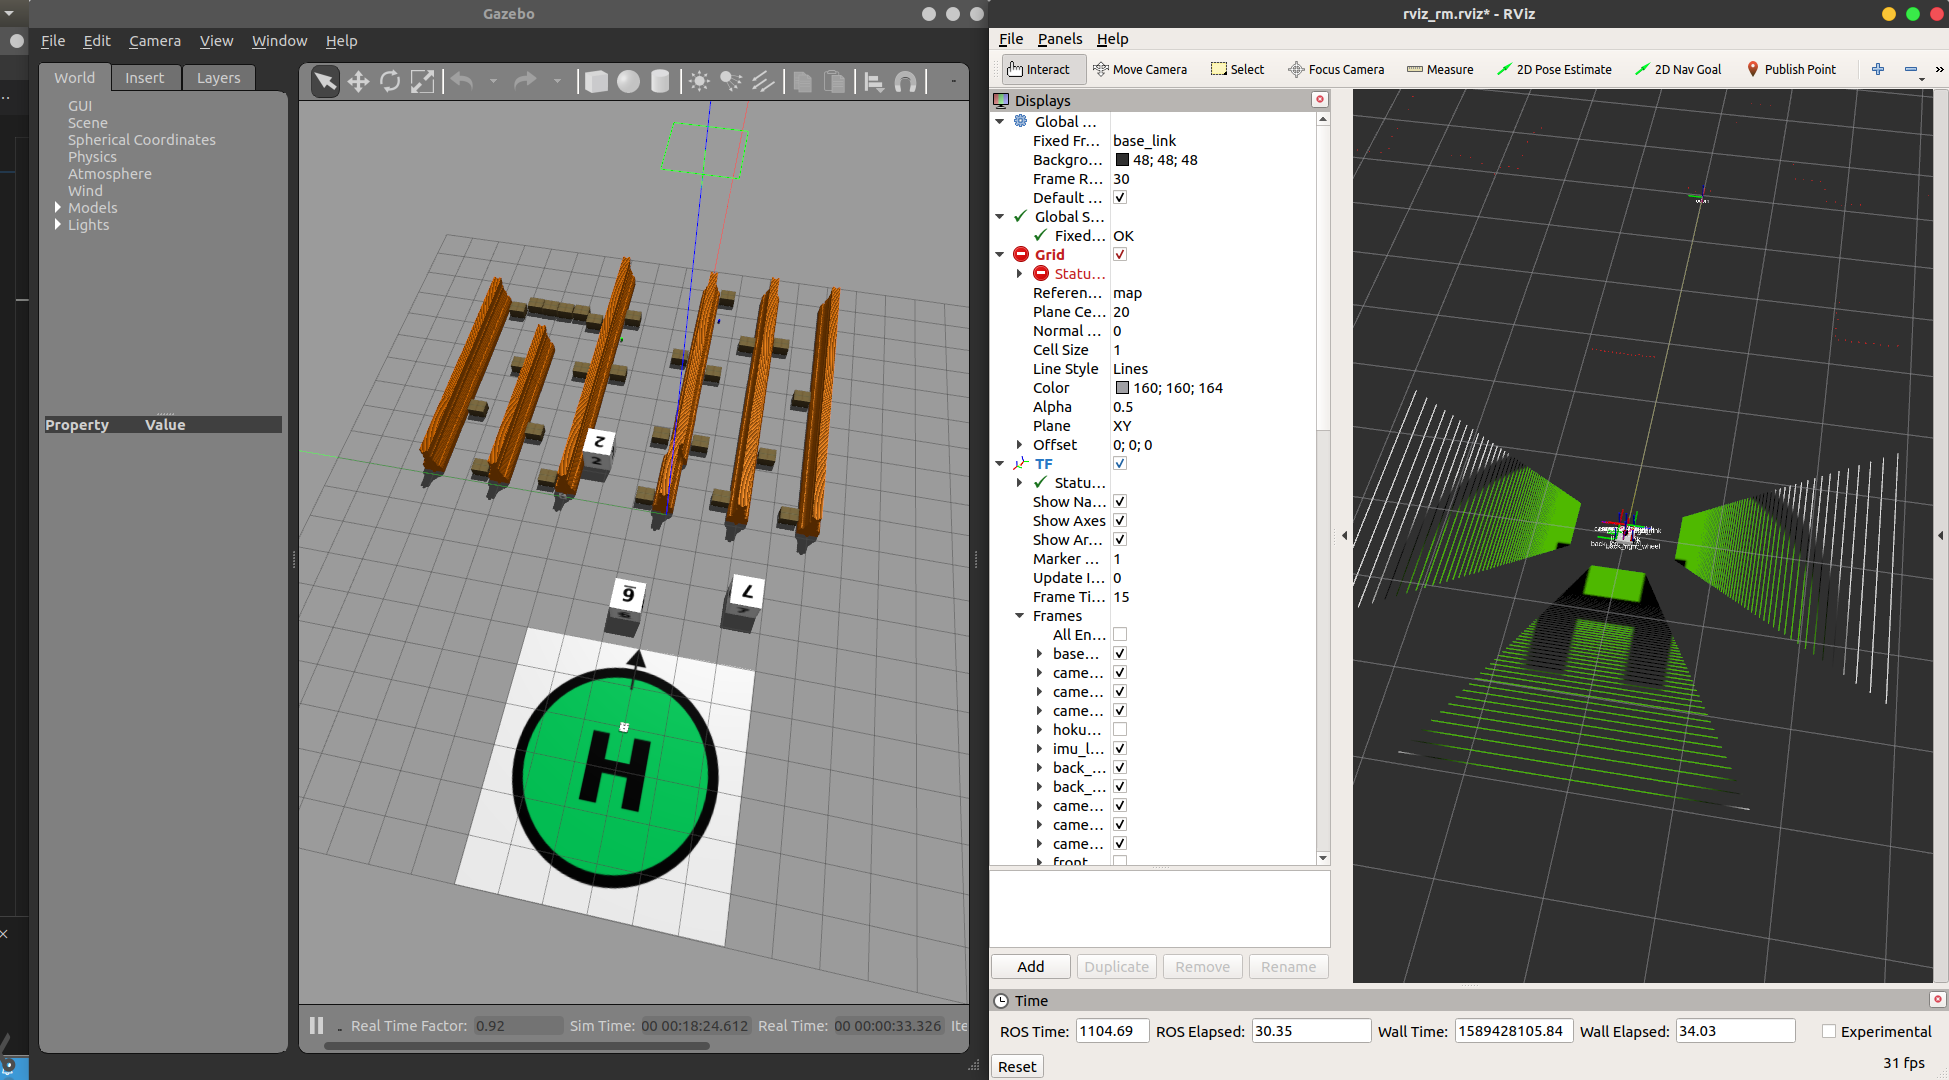The height and width of the screenshot is (1080, 1949).
Task: Open the Panels menu in RViz
Action: point(1059,39)
